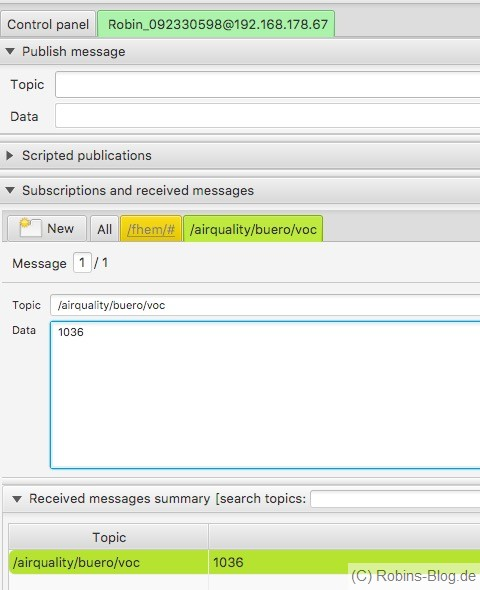The image size is (480, 590).
Task: Click the 1036 value in summary table row
Action: click(228, 562)
